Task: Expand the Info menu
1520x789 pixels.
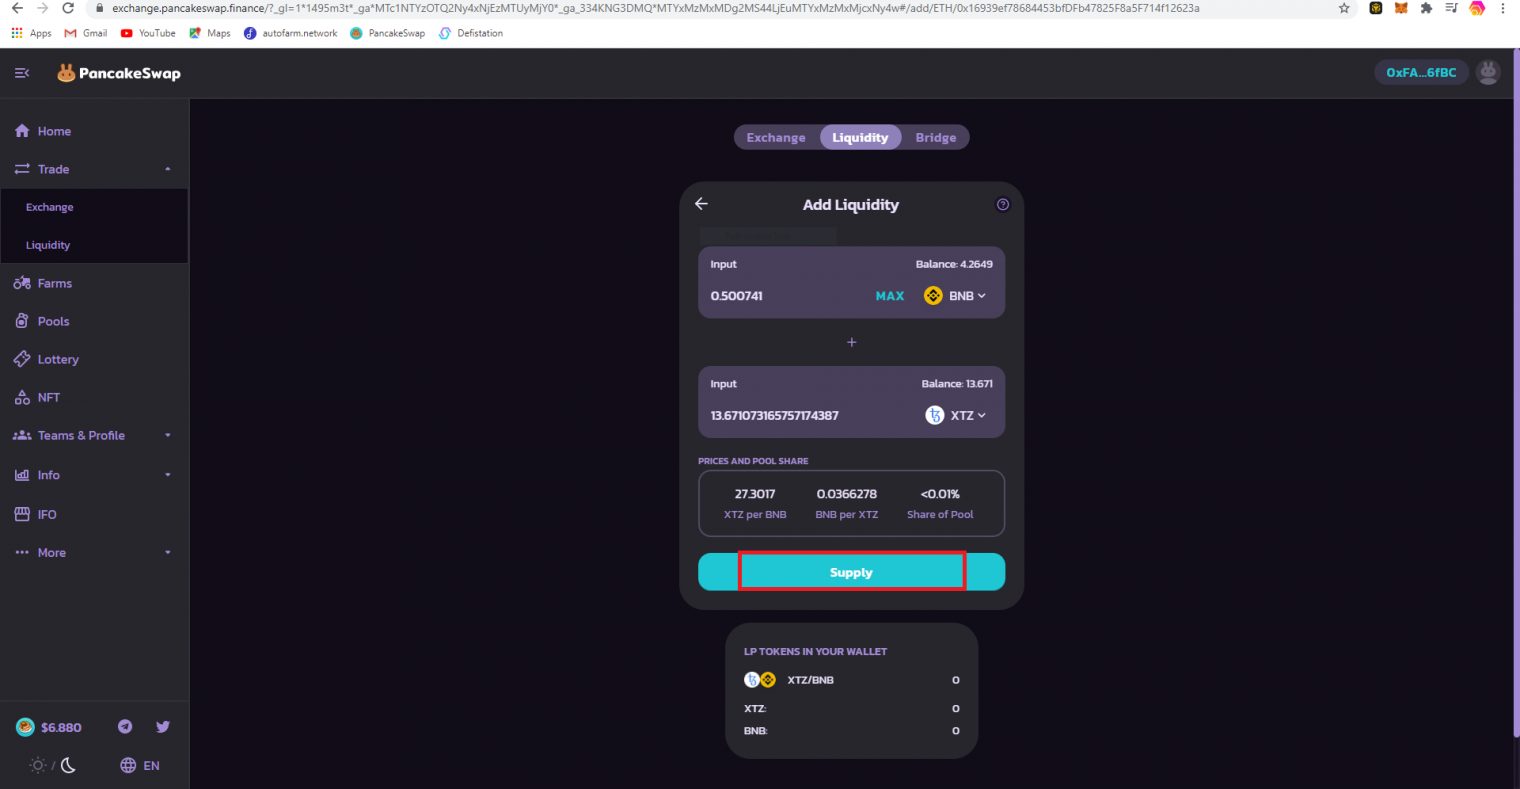Action: pyautogui.click(x=94, y=475)
